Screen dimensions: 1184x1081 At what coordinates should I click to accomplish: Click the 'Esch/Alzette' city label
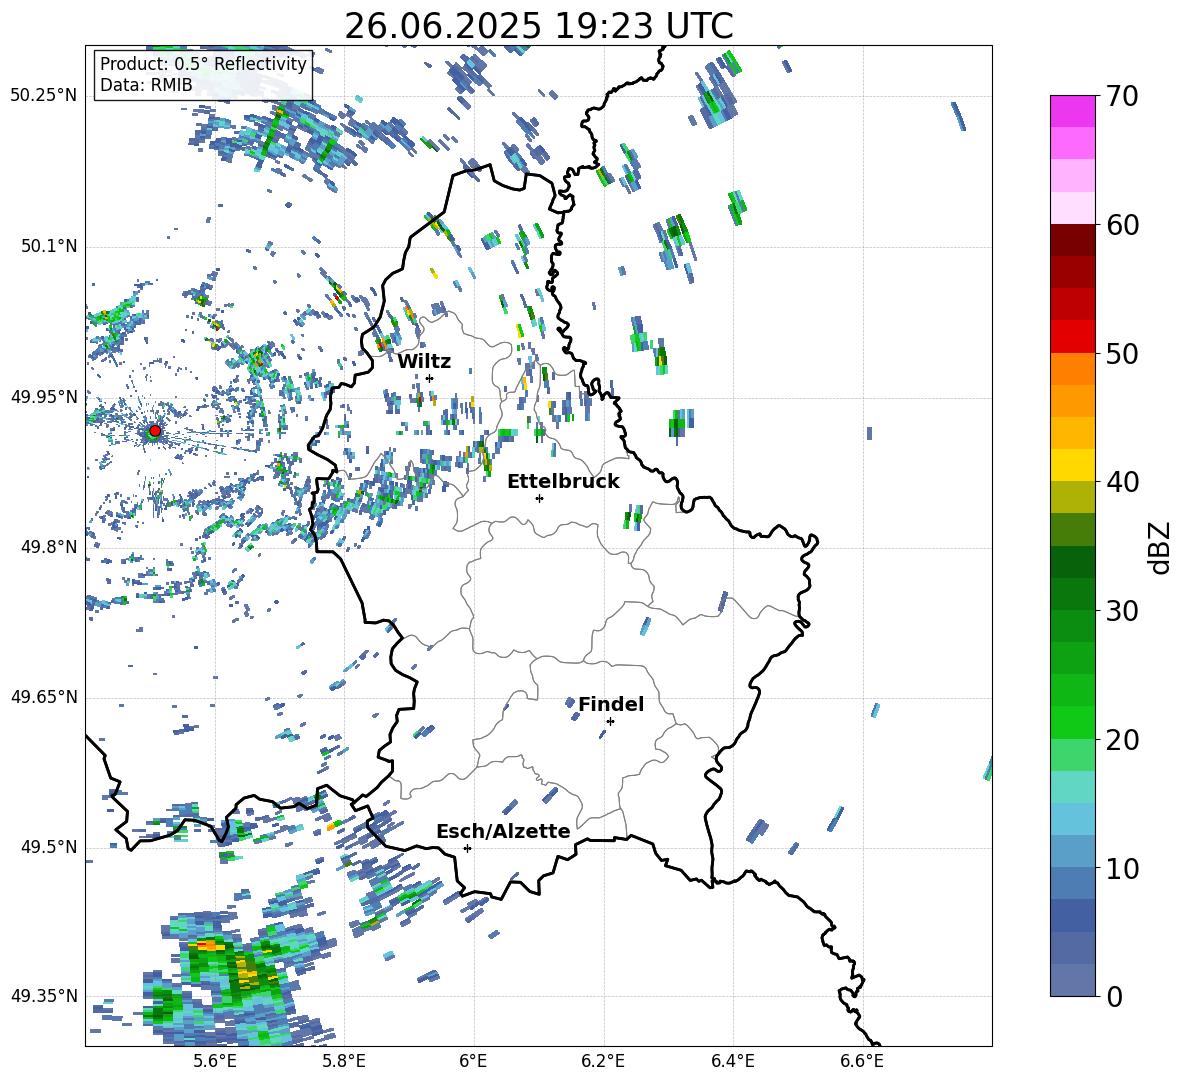503,832
